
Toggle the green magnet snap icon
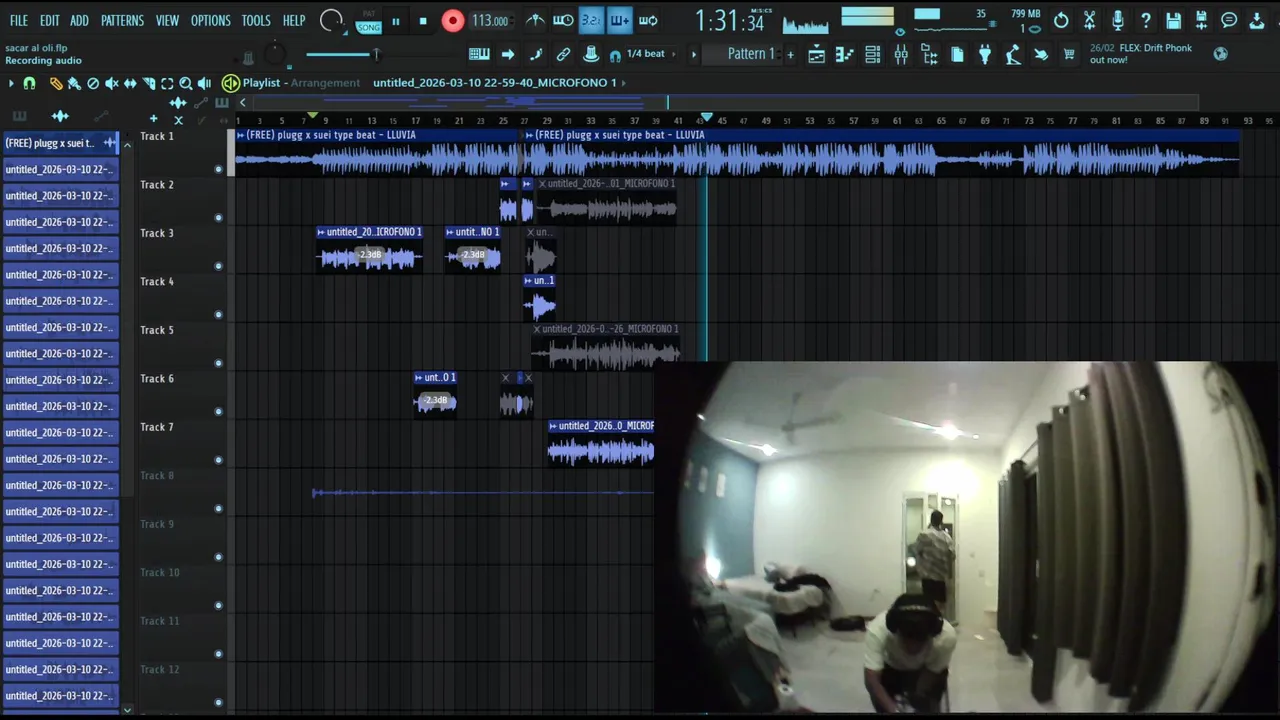(30, 84)
